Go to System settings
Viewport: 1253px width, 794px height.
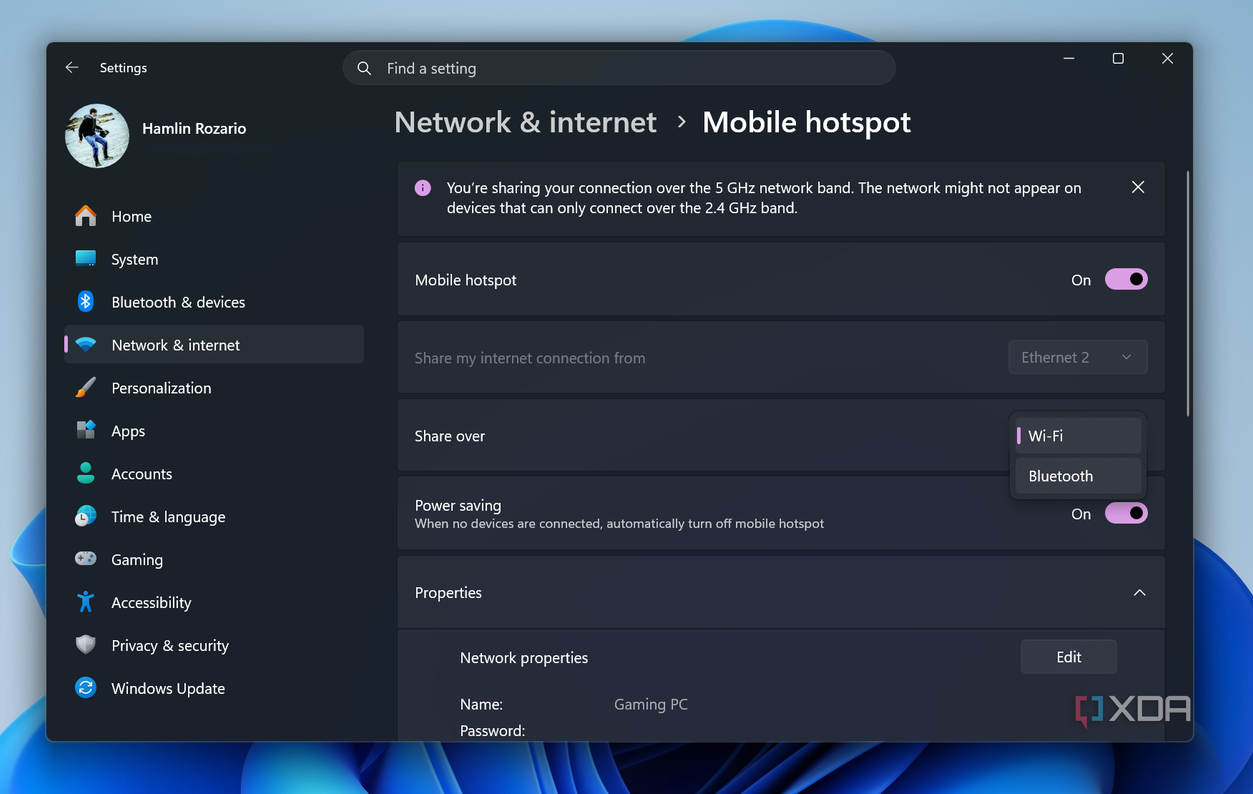coord(214,259)
